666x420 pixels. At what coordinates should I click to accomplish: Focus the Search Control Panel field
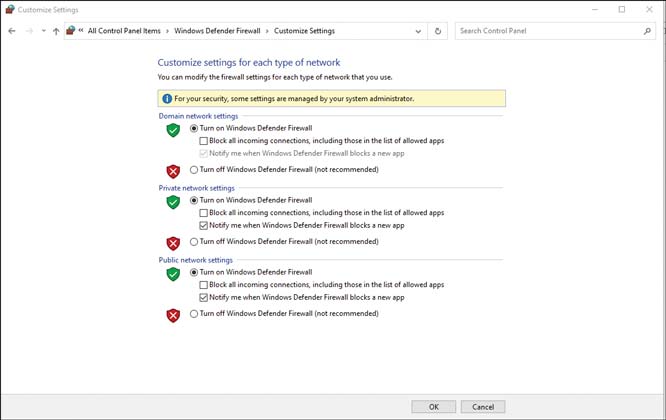[555, 31]
